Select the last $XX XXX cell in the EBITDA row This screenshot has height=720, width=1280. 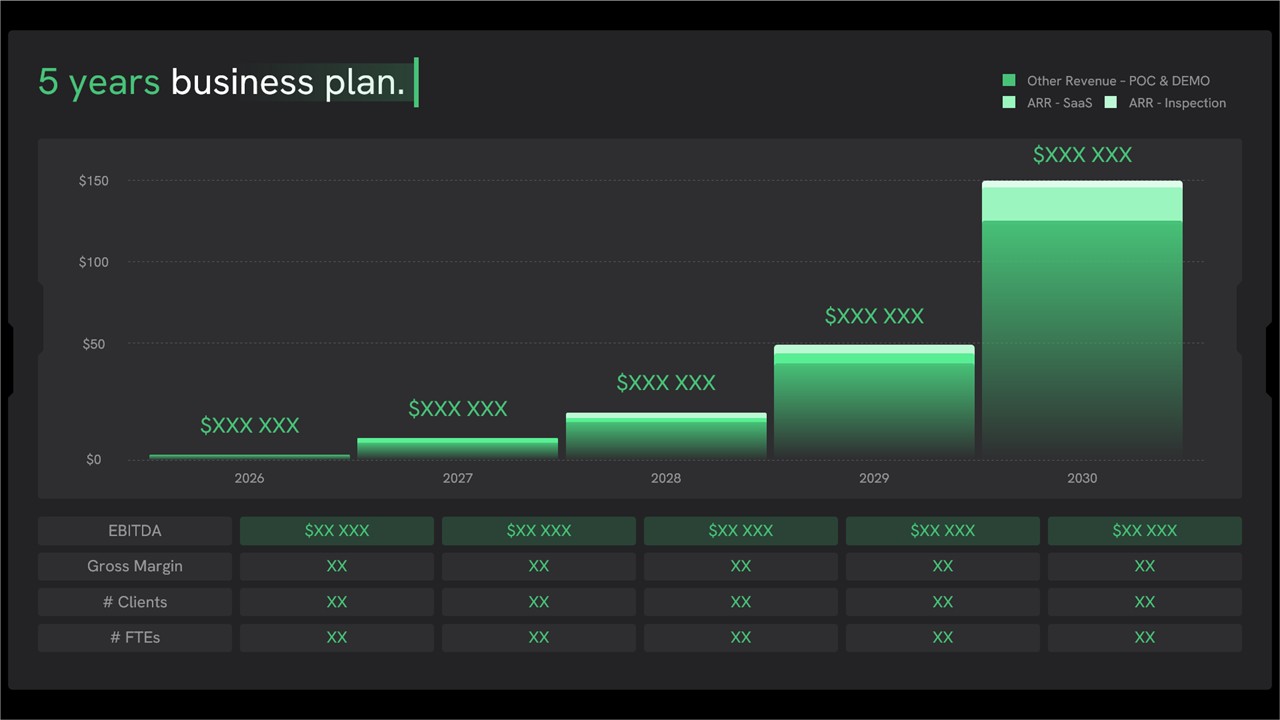(1145, 531)
